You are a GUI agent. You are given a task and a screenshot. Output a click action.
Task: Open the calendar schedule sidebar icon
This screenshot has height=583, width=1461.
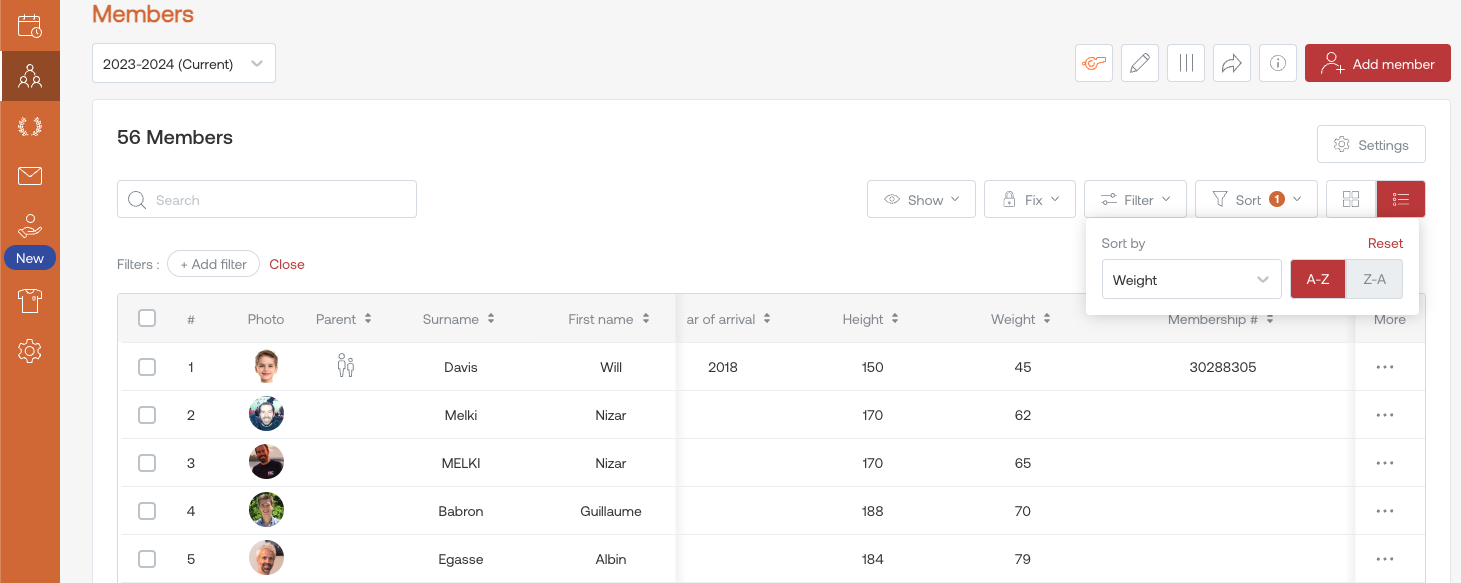pyautogui.click(x=30, y=26)
